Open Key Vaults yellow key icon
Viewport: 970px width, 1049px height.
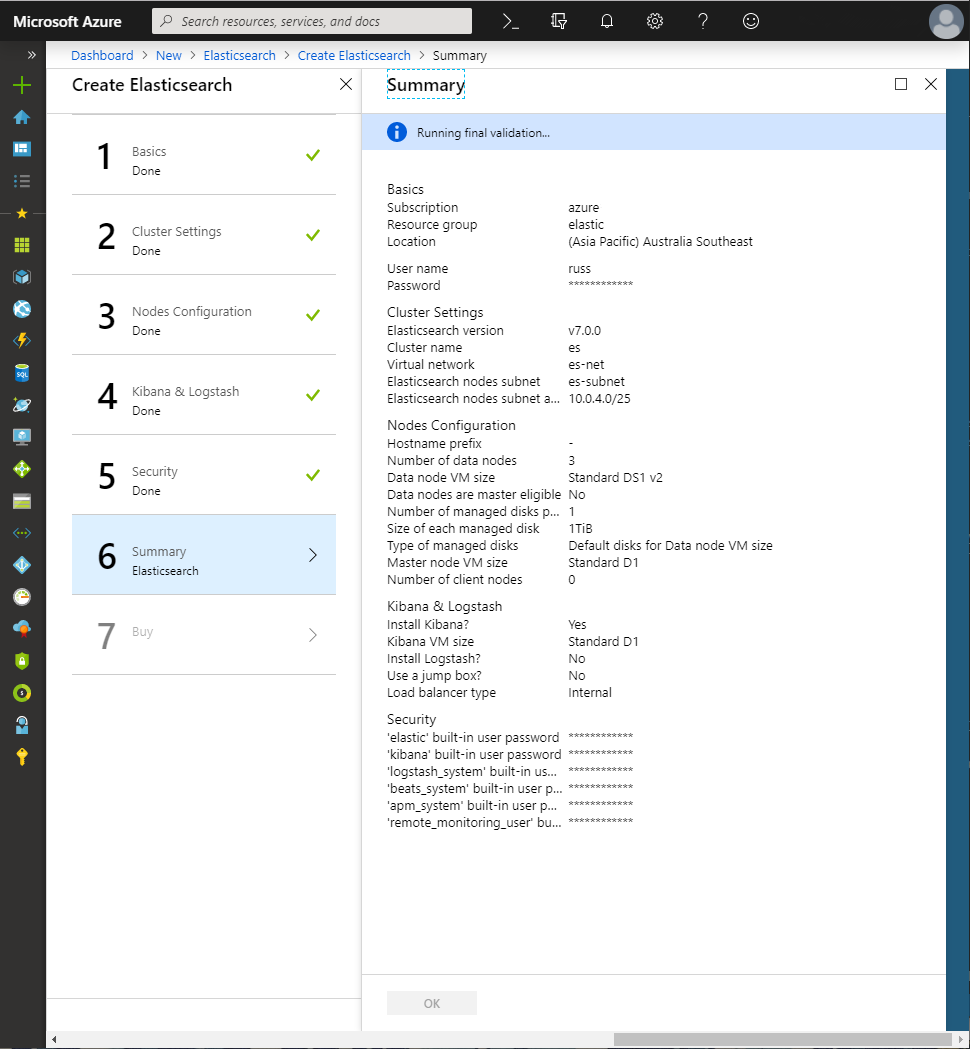pos(22,757)
